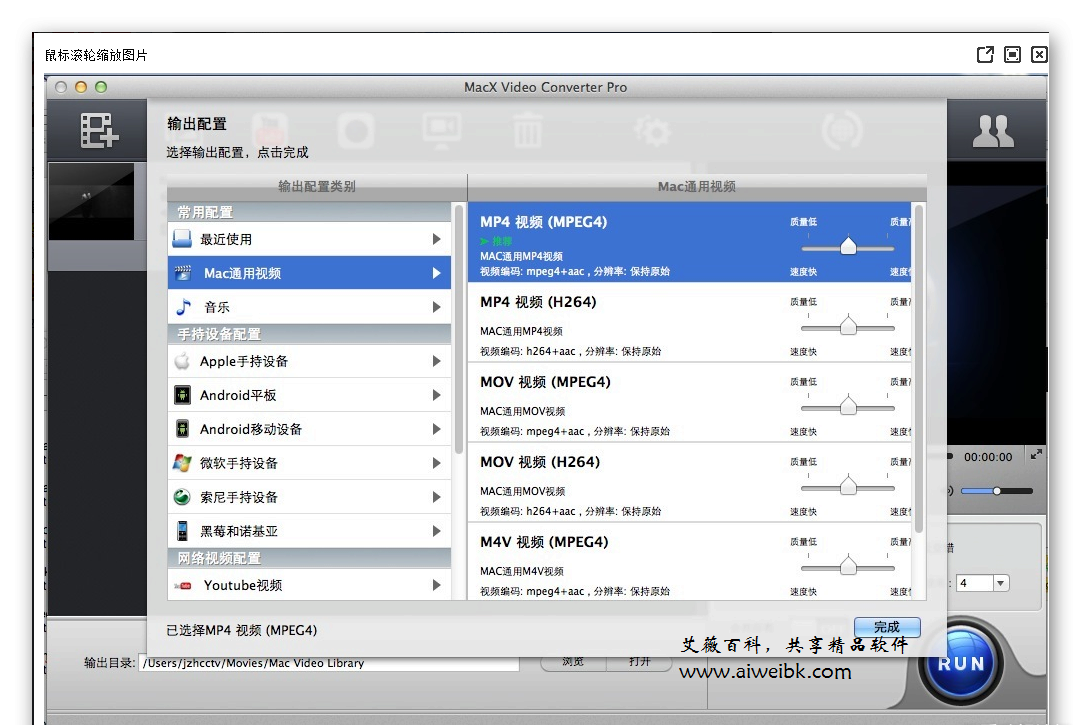This screenshot has width=1081, height=725.
Task: Select the MOV 视频 (MPEG4) profile
Action: tap(689, 402)
